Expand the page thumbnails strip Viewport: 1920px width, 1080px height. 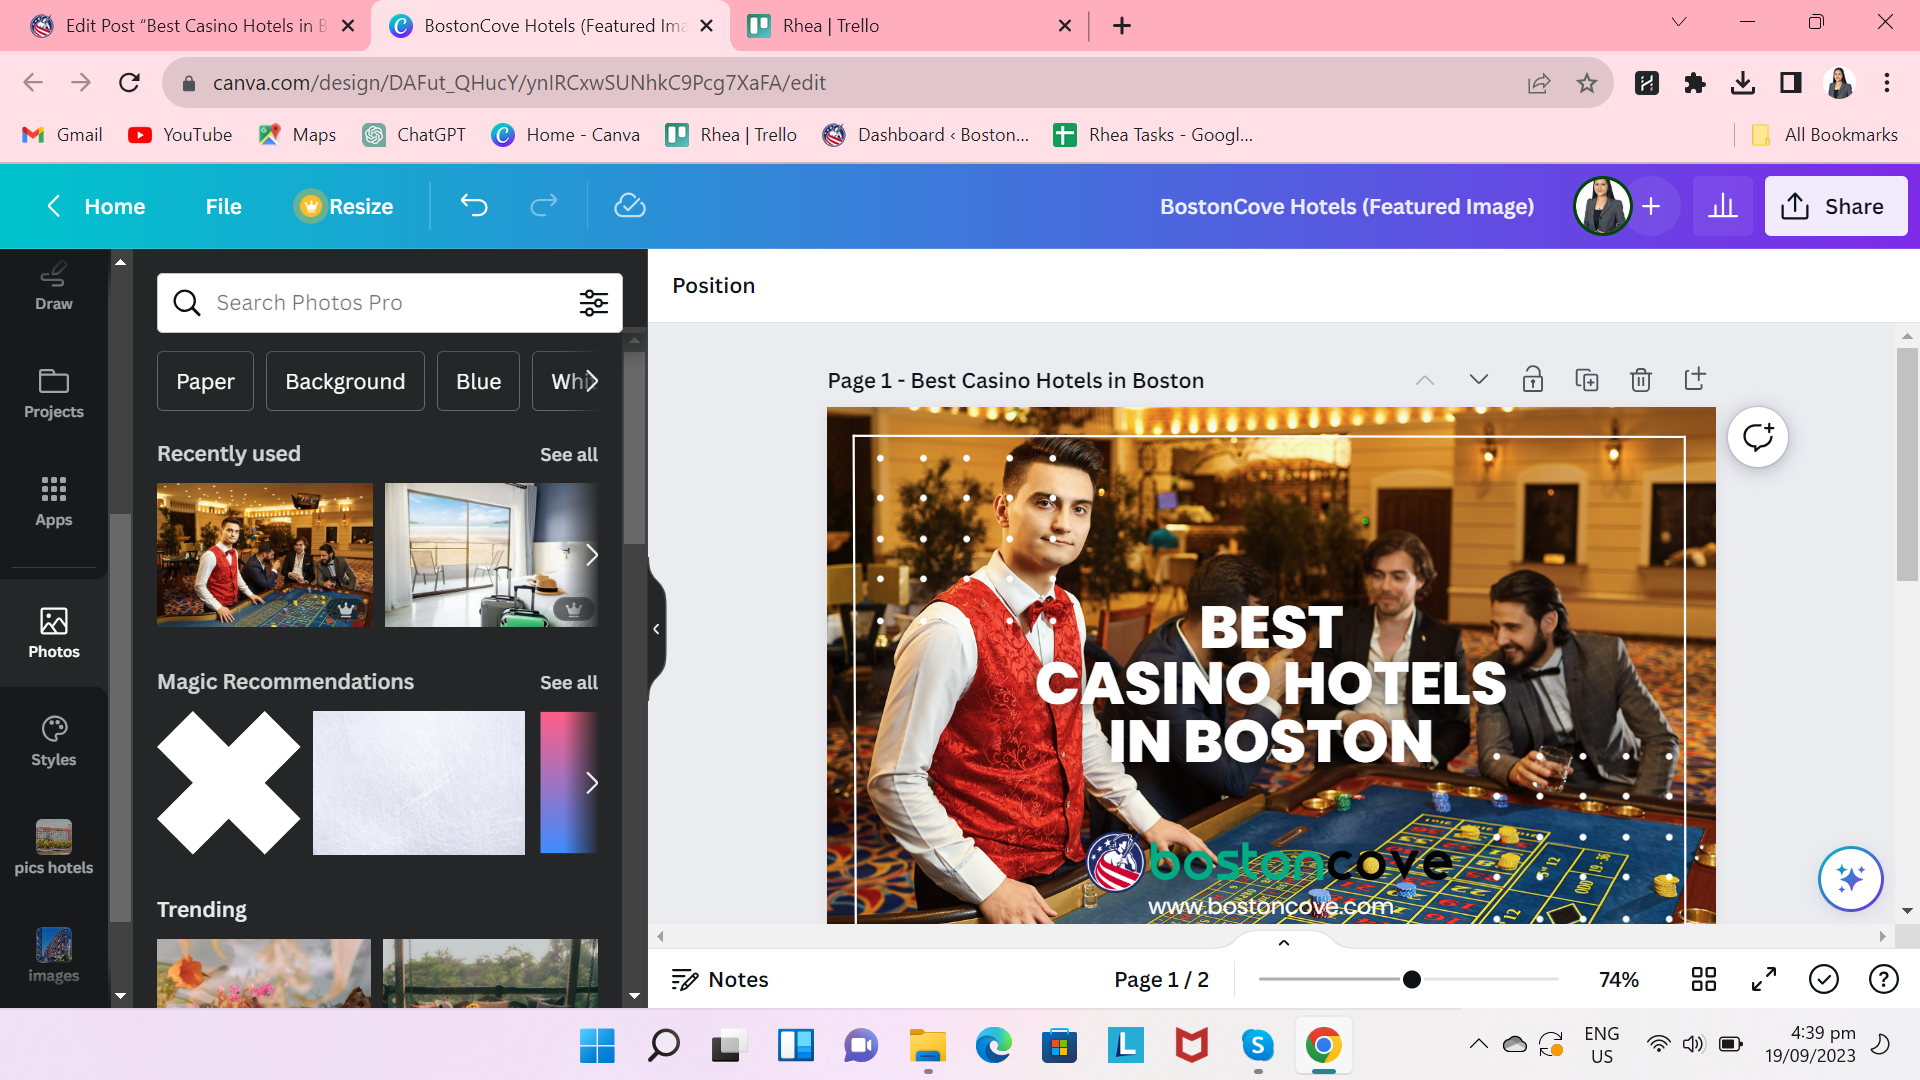[1284, 942]
